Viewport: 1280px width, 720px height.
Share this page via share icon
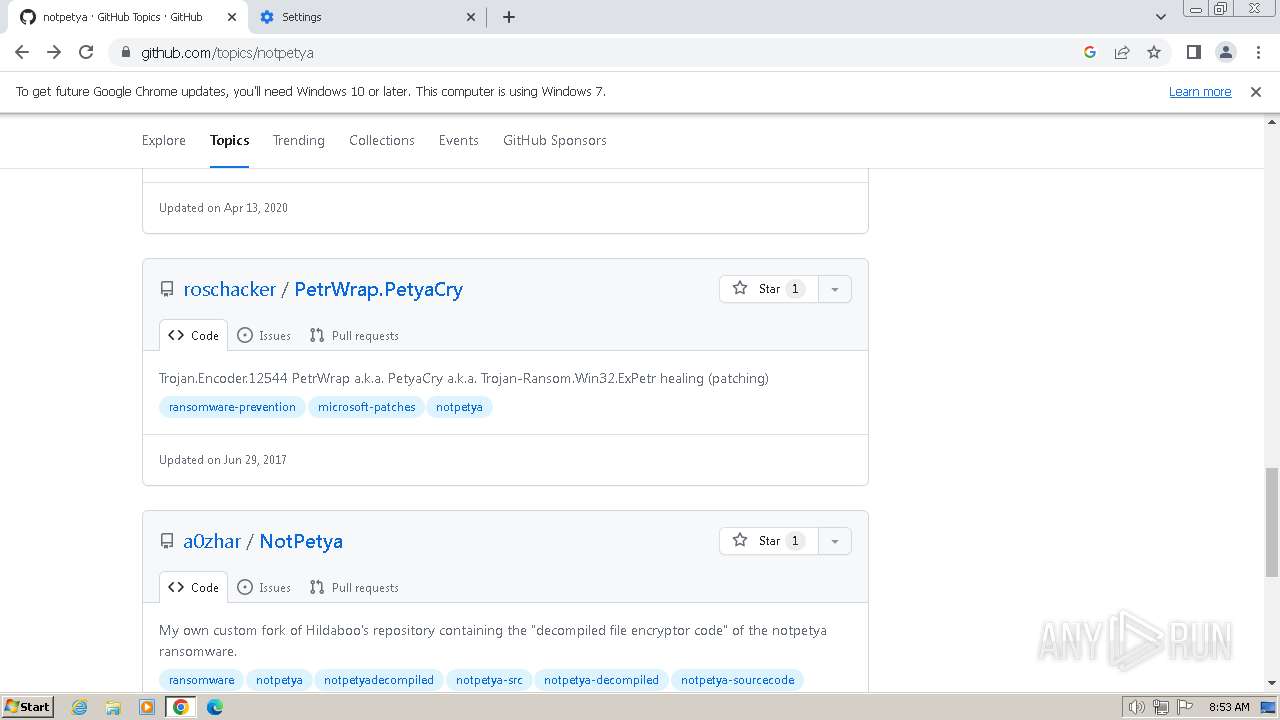click(1122, 52)
